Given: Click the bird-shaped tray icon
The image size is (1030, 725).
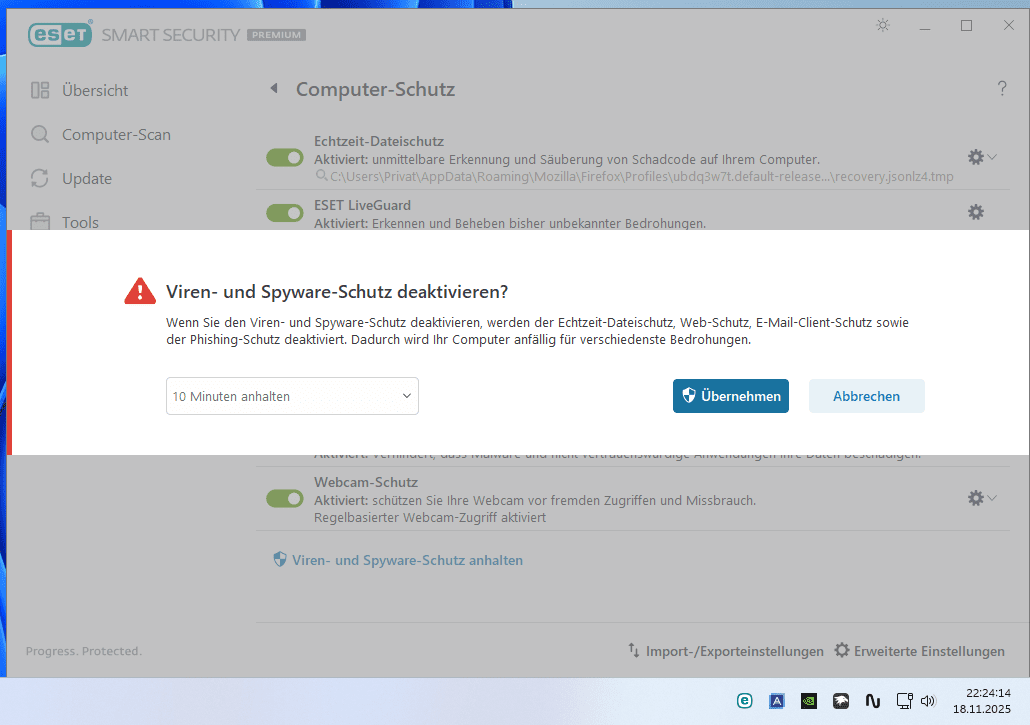Looking at the screenshot, I should tap(841, 701).
